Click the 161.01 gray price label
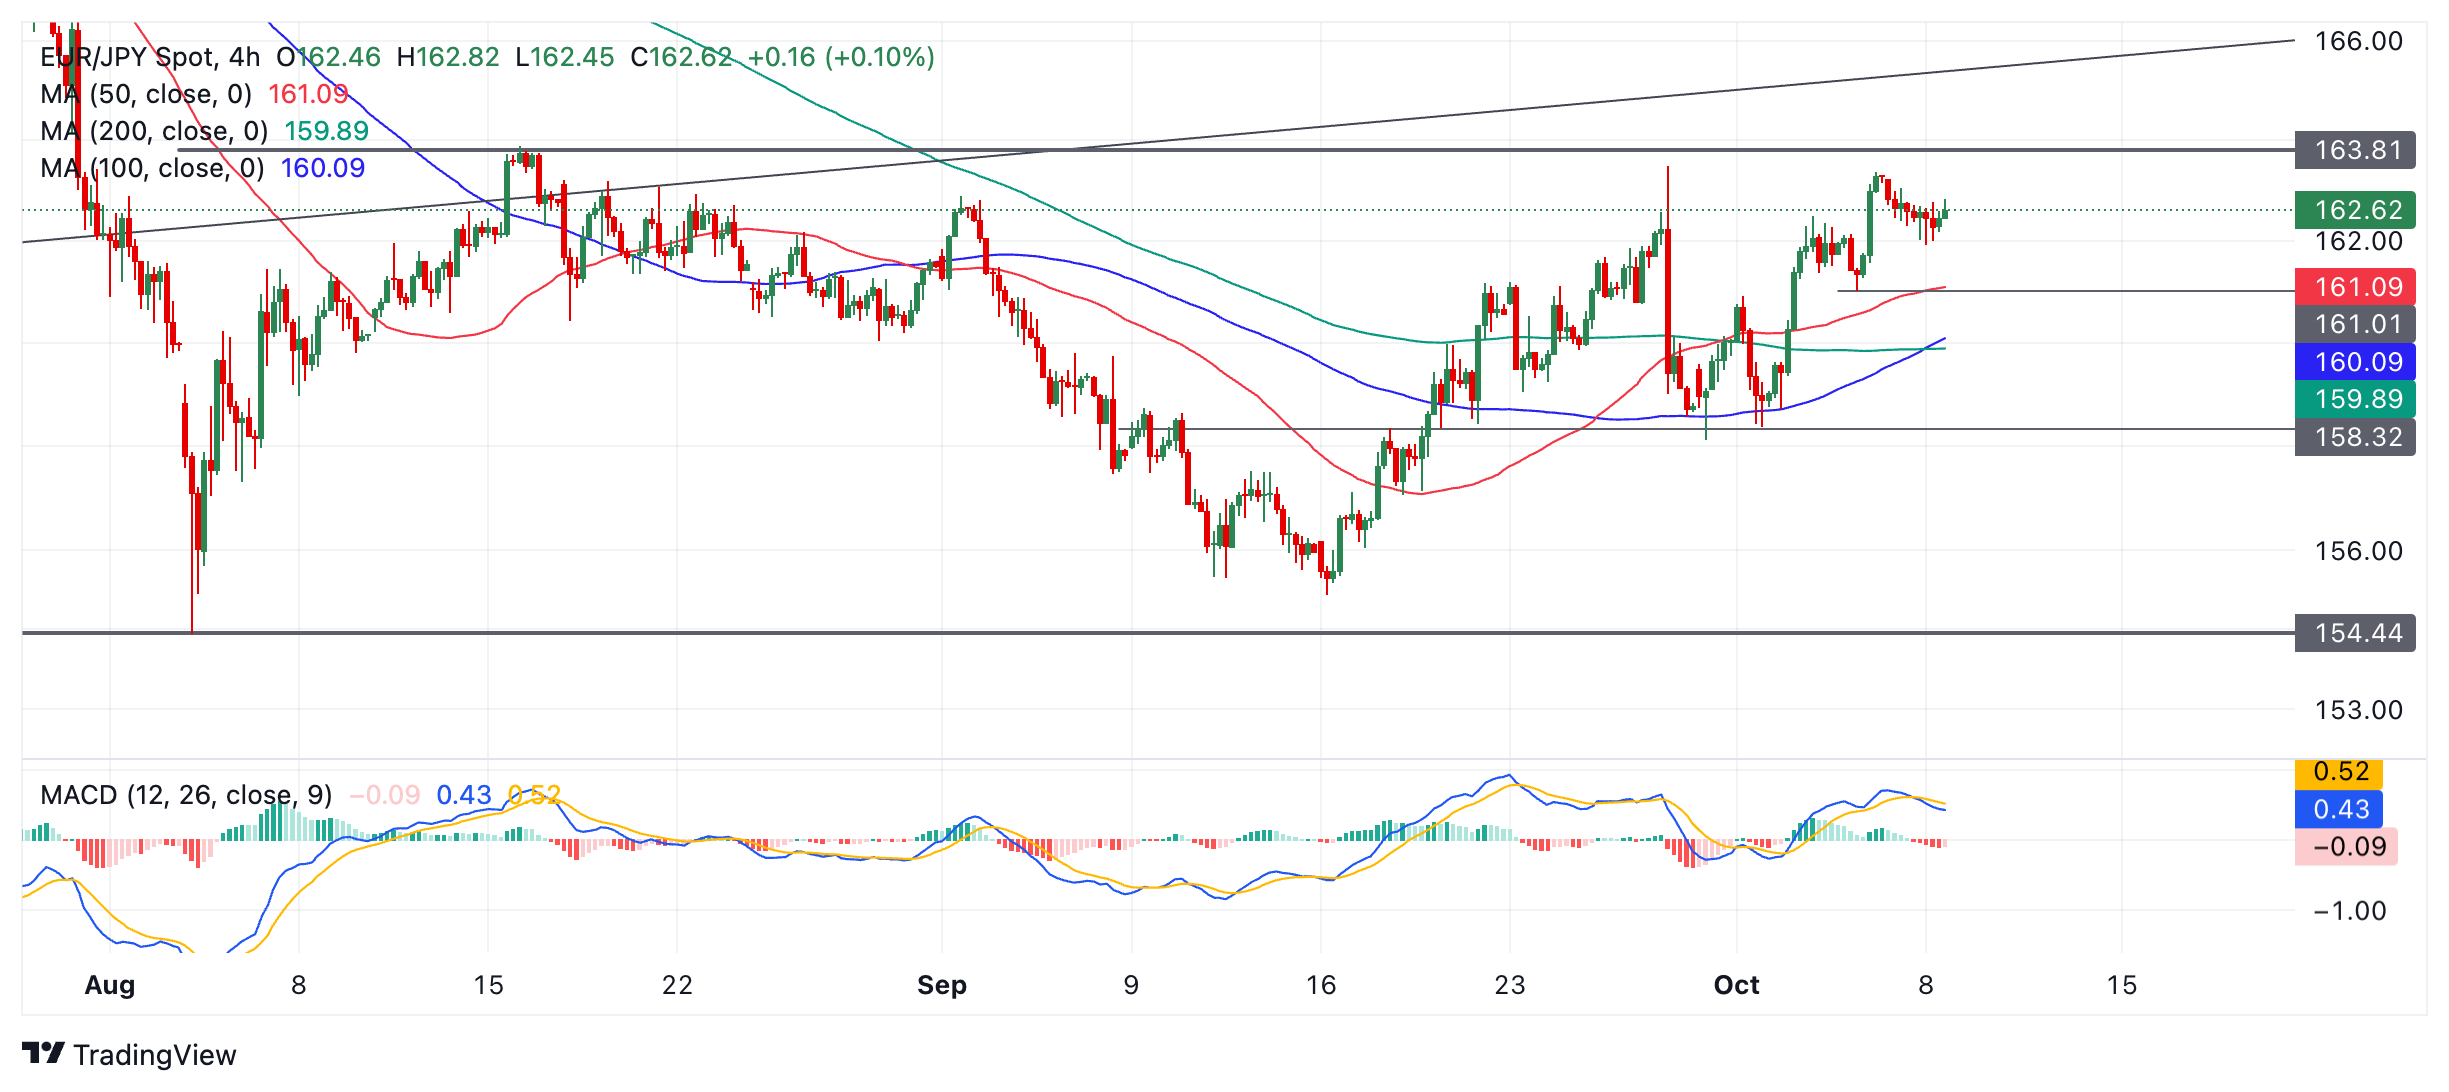 point(2354,324)
